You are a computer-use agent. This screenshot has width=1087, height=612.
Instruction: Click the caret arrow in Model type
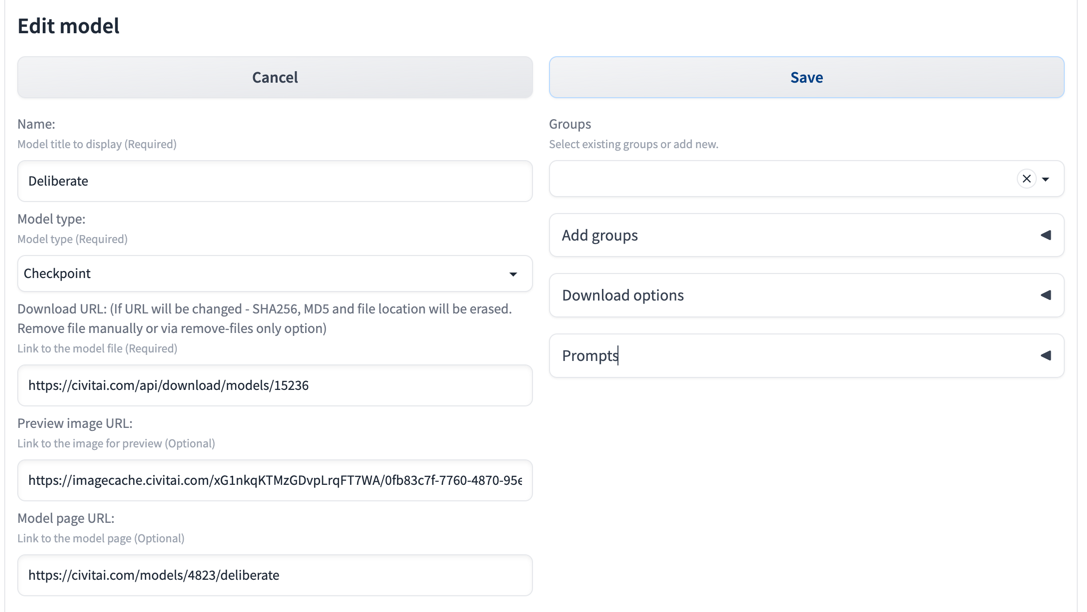(513, 274)
